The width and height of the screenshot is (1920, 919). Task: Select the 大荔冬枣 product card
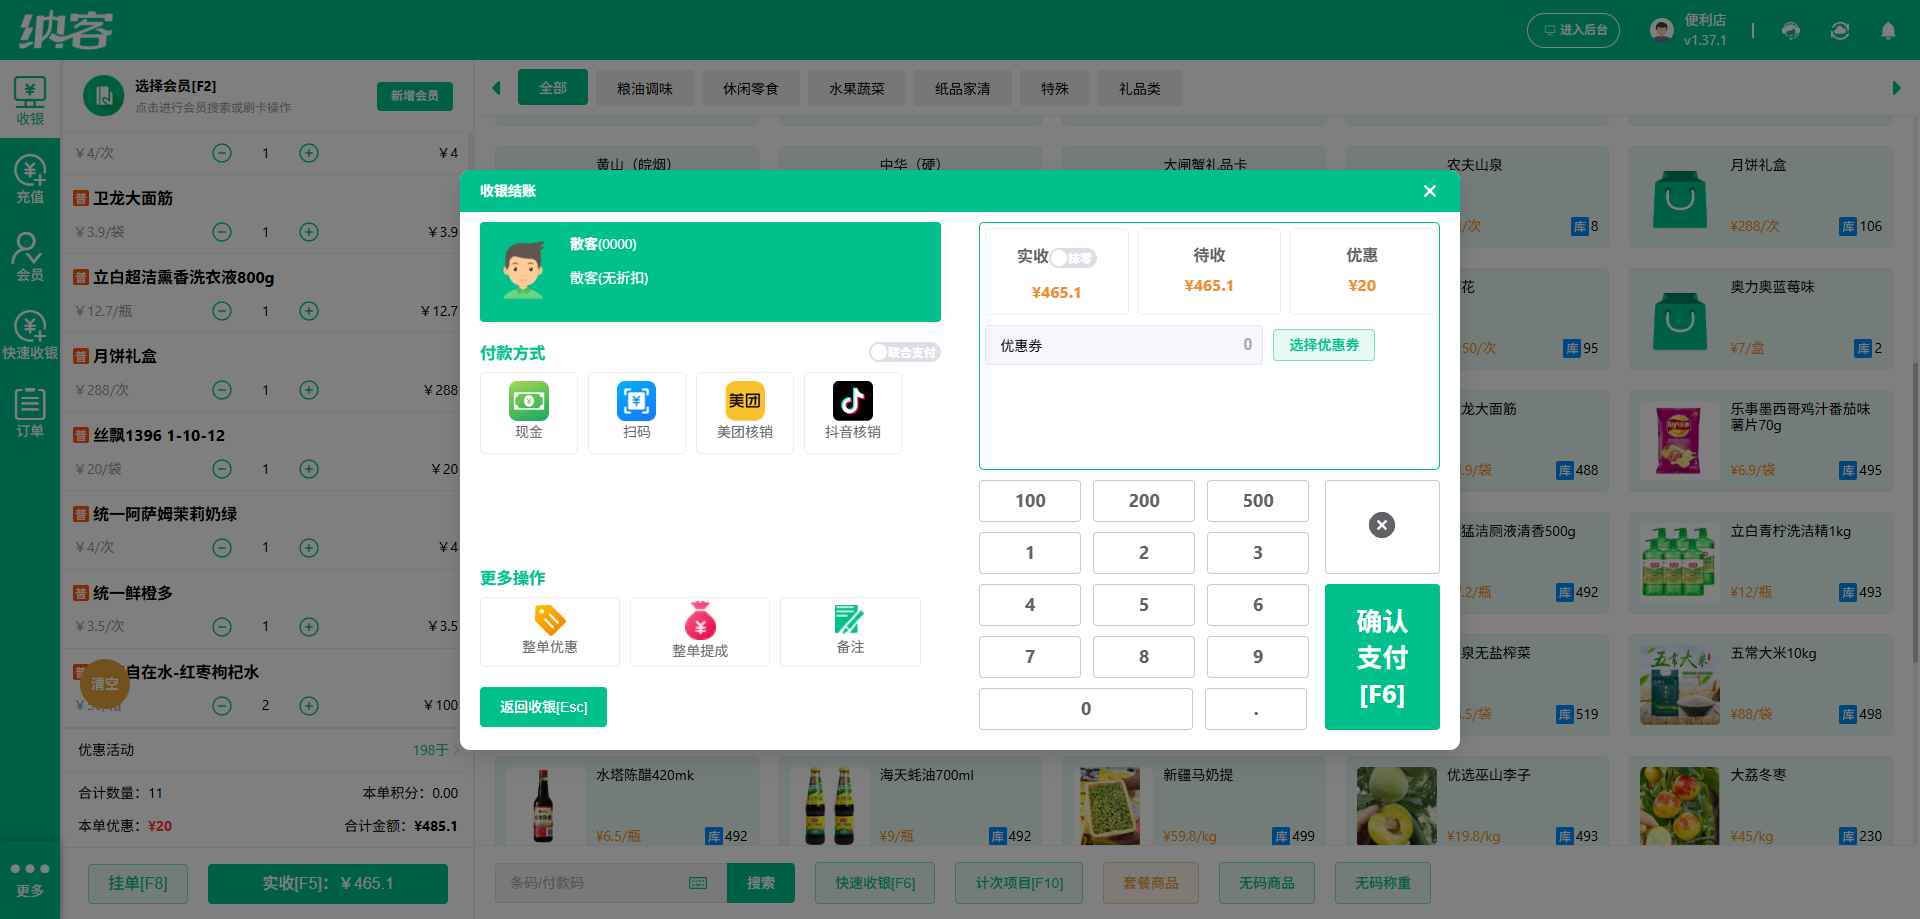(1760, 802)
